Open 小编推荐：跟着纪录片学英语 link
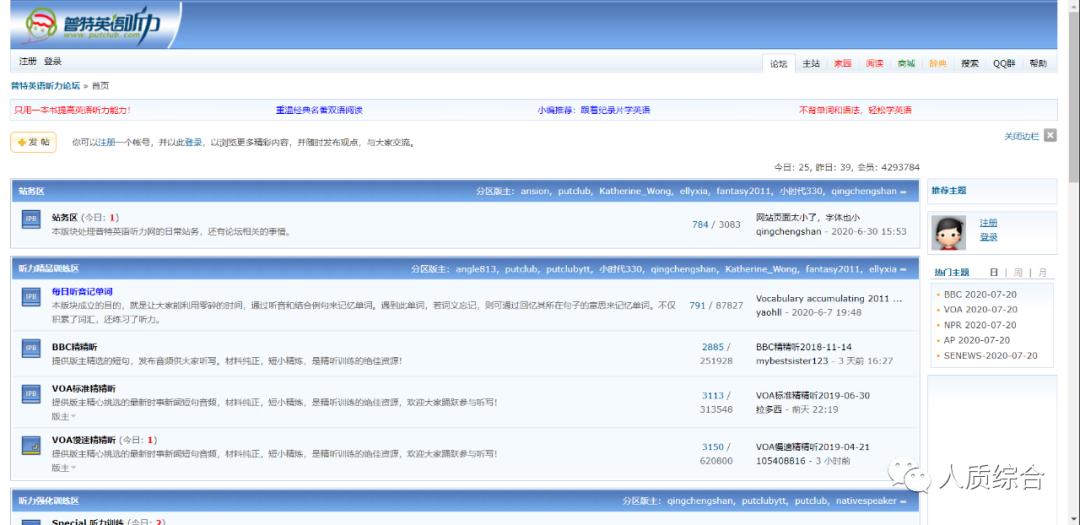1080x525 pixels. pyautogui.click(x=594, y=110)
